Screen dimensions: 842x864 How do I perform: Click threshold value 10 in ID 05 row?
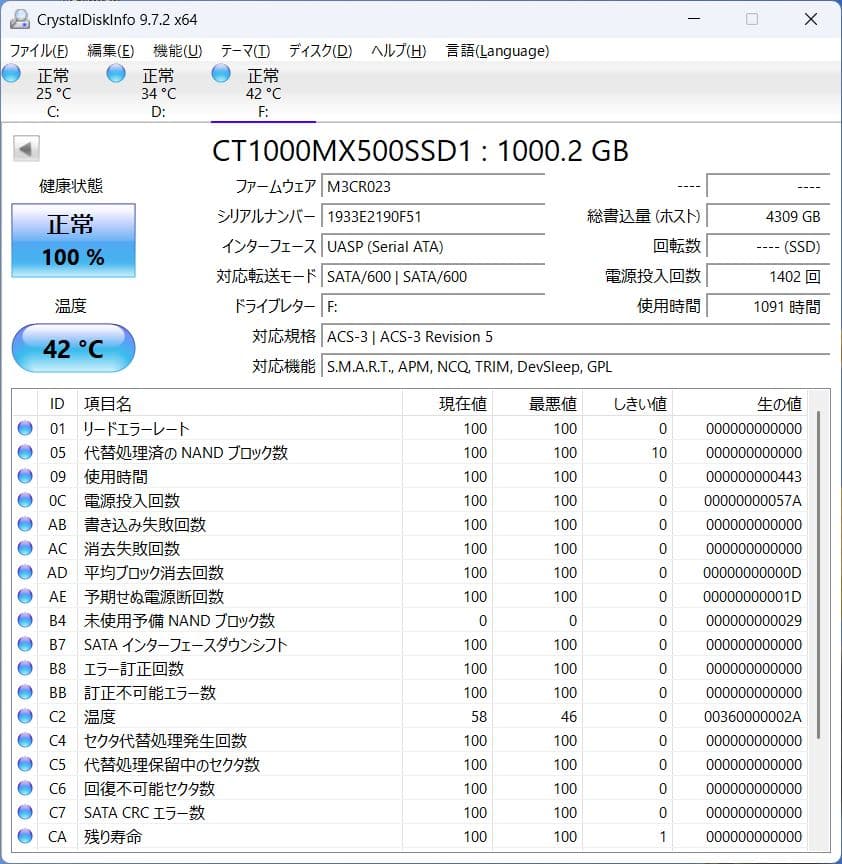[x=659, y=452]
